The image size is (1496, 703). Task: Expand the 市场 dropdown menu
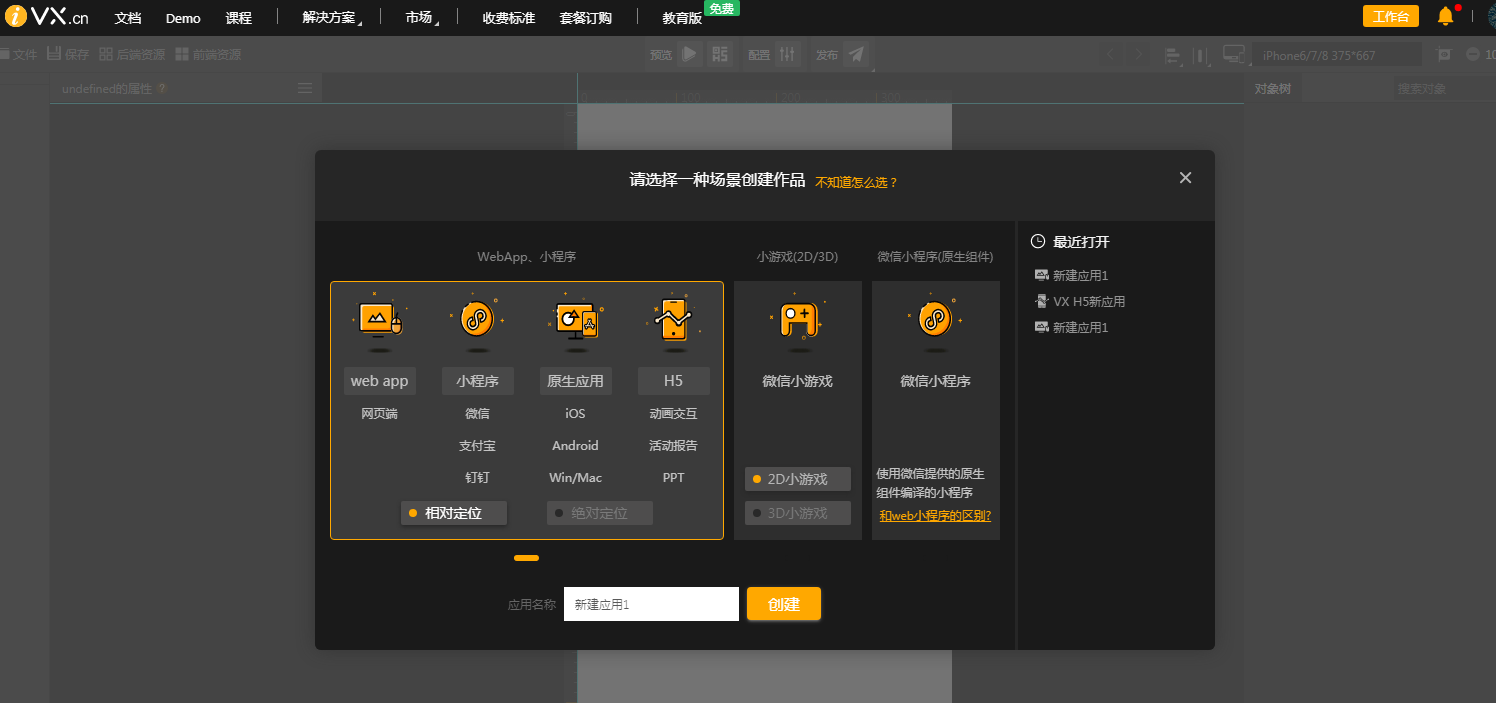tap(422, 18)
